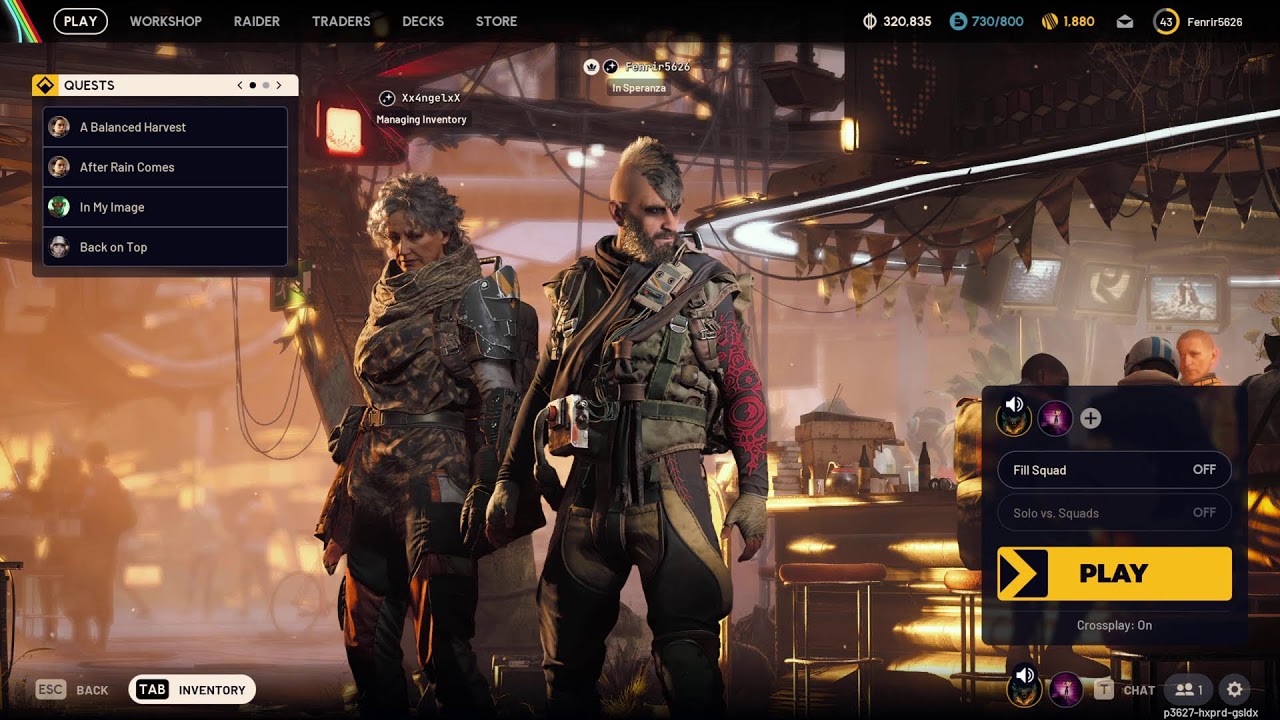Open the Workshop tab
The image size is (1280, 720).
click(165, 21)
